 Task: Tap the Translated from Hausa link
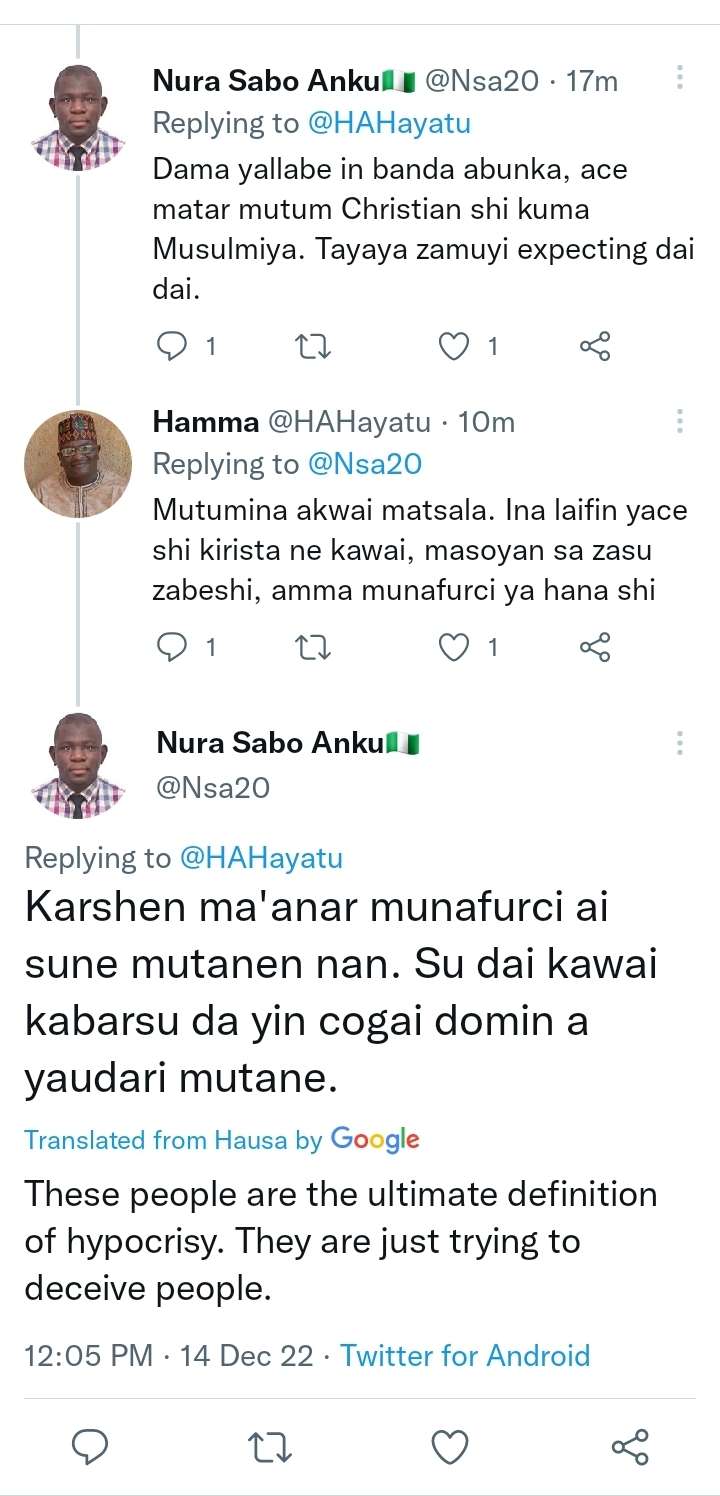coord(221,1139)
